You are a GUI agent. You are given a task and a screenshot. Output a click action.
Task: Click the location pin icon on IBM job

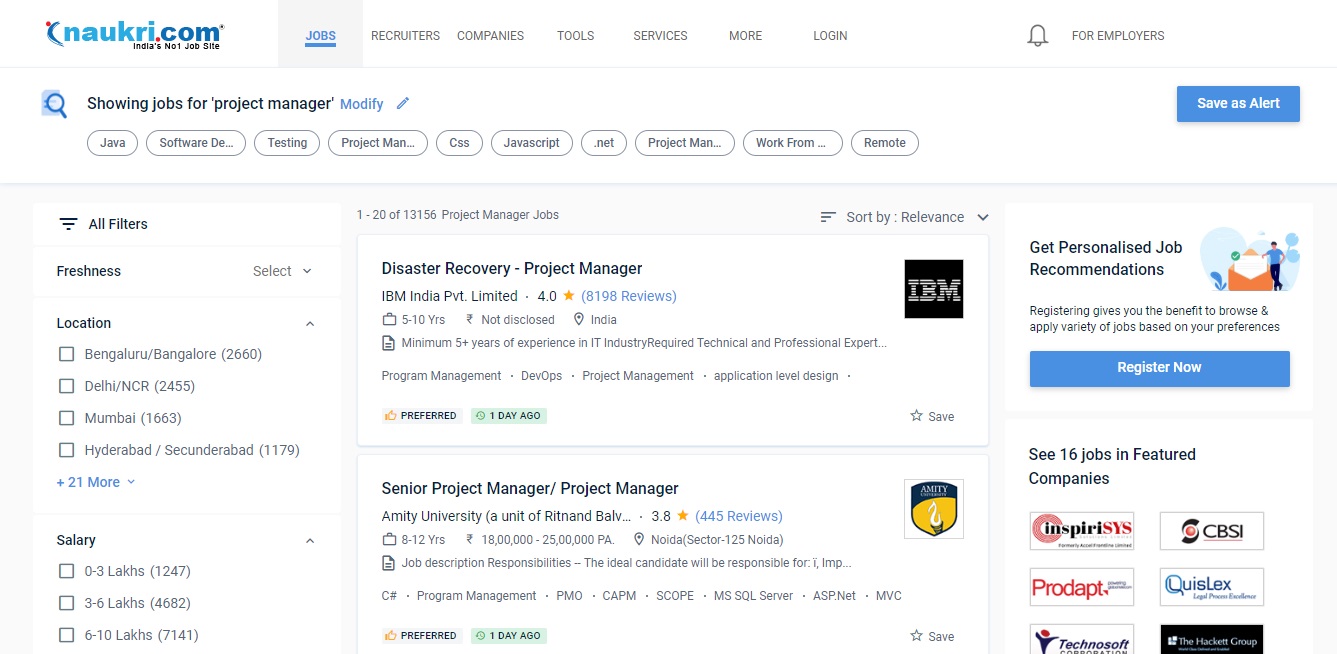click(x=579, y=320)
